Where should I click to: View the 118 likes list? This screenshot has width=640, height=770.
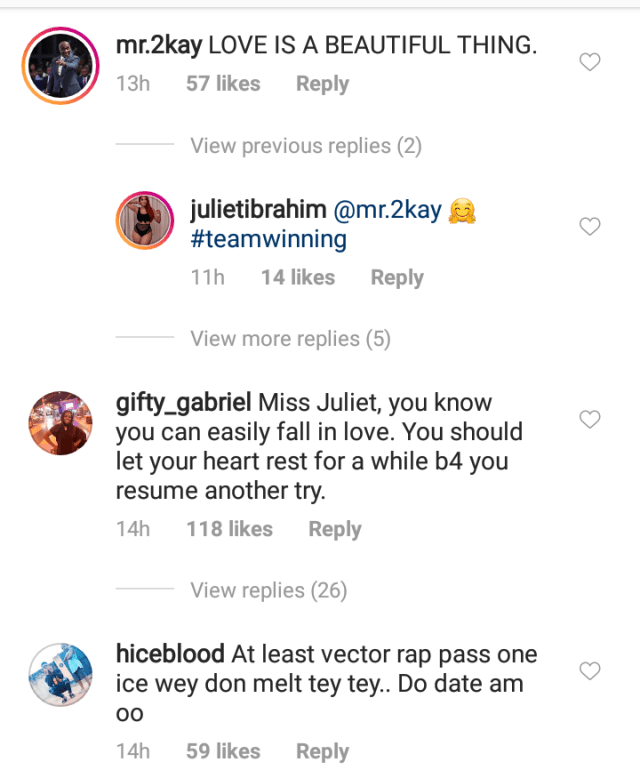(x=229, y=530)
